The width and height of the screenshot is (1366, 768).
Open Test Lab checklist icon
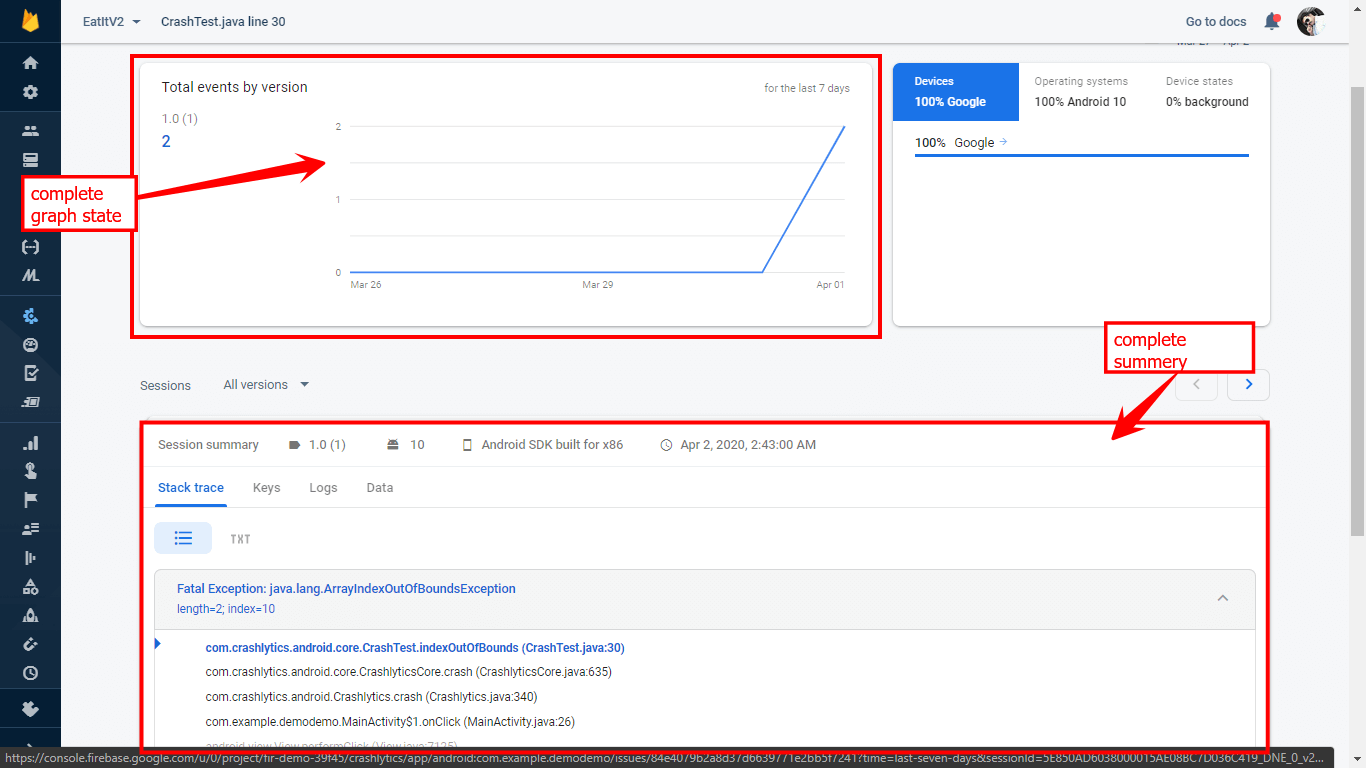click(30, 373)
